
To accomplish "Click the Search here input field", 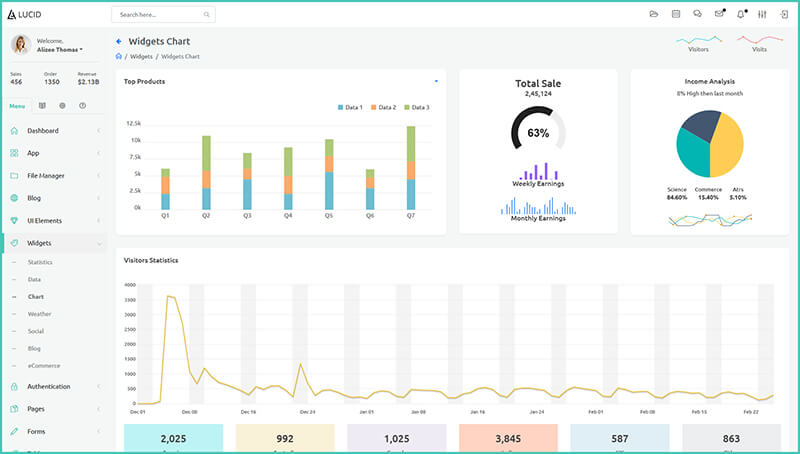I will pyautogui.click(x=160, y=15).
